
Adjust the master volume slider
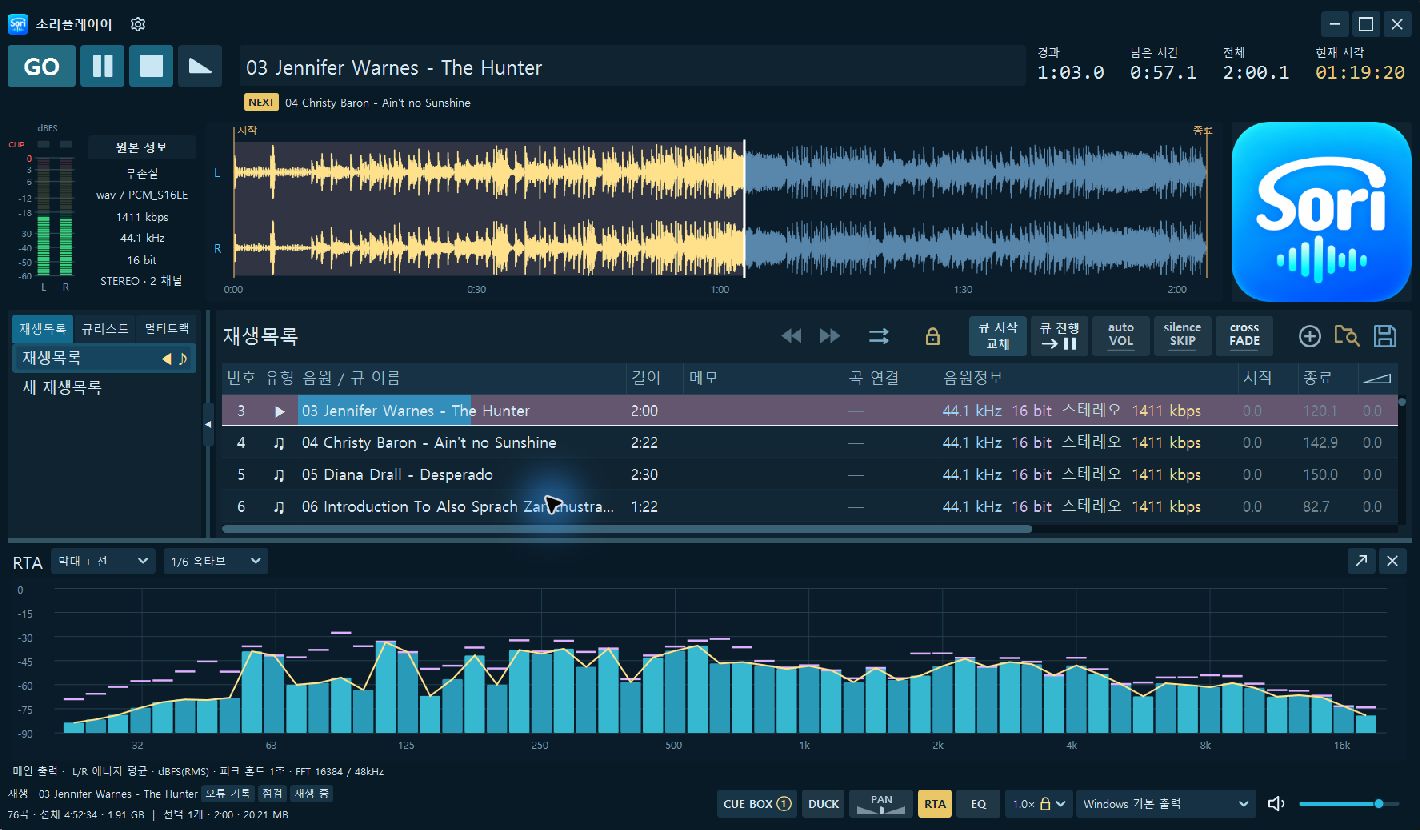click(1348, 804)
